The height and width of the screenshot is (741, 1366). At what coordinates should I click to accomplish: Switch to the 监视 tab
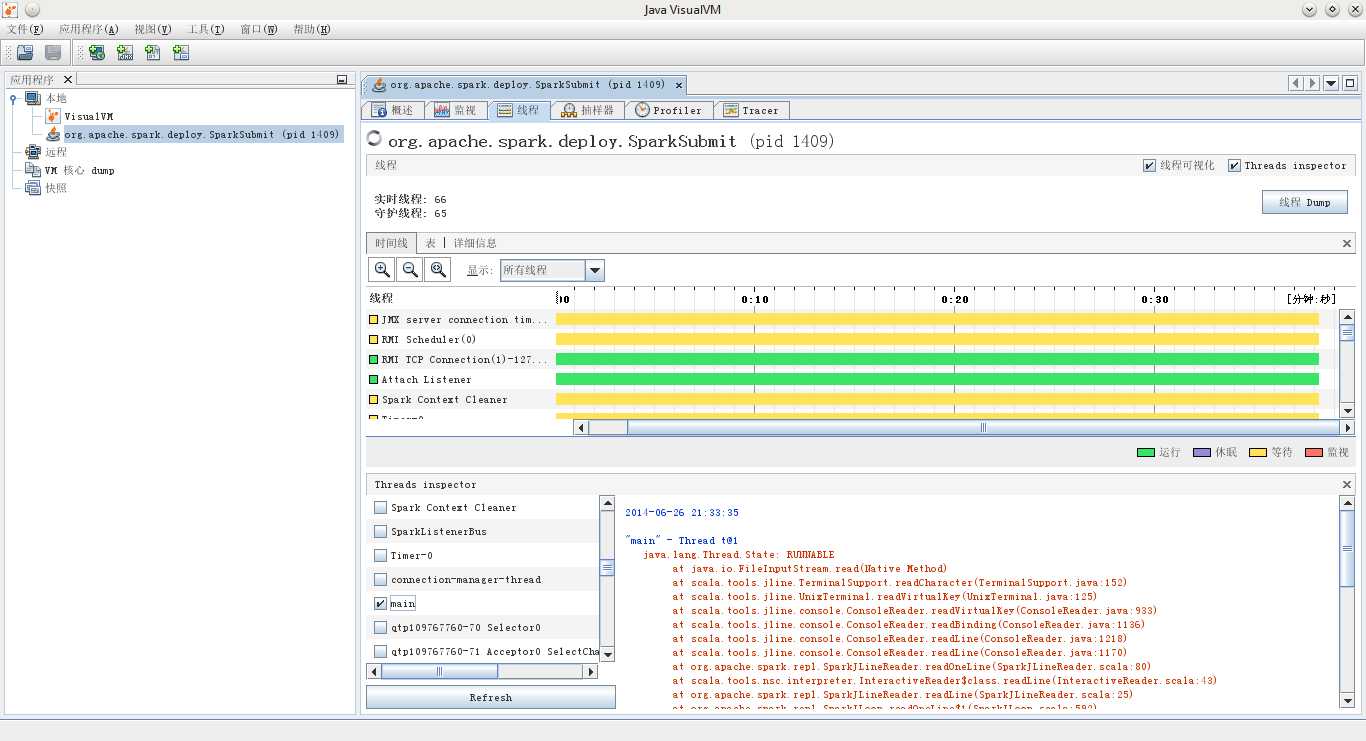(x=456, y=110)
